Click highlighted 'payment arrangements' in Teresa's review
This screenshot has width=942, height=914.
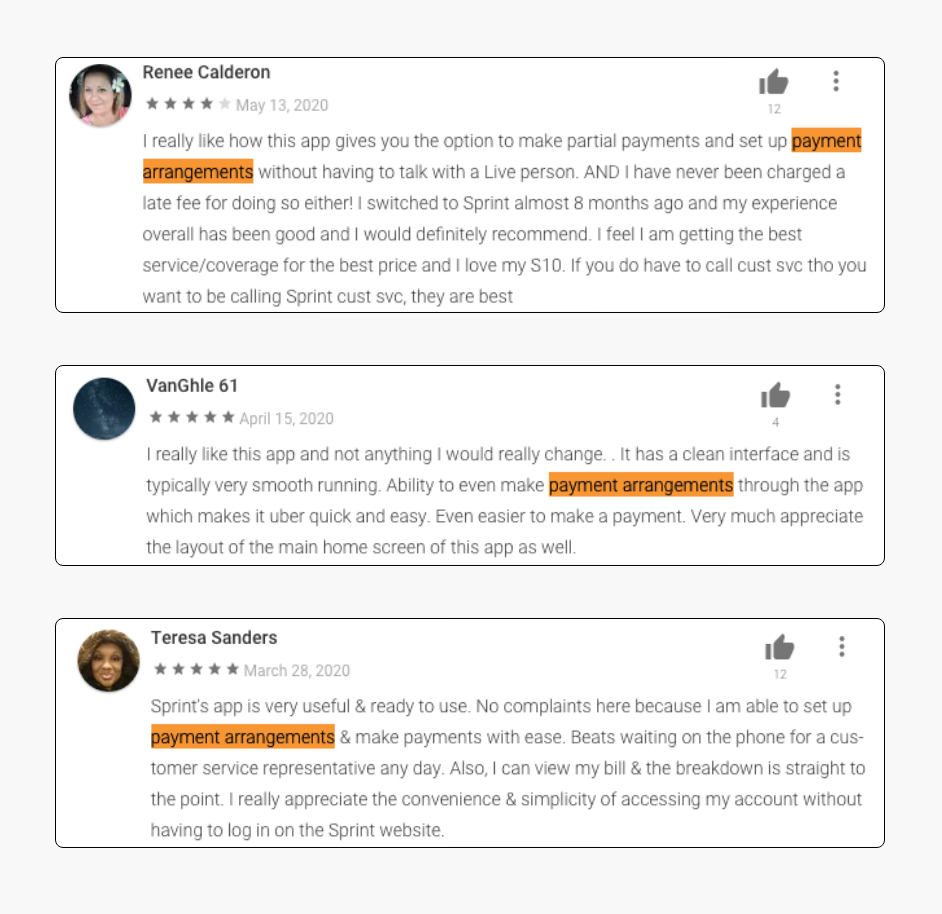tap(243, 737)
